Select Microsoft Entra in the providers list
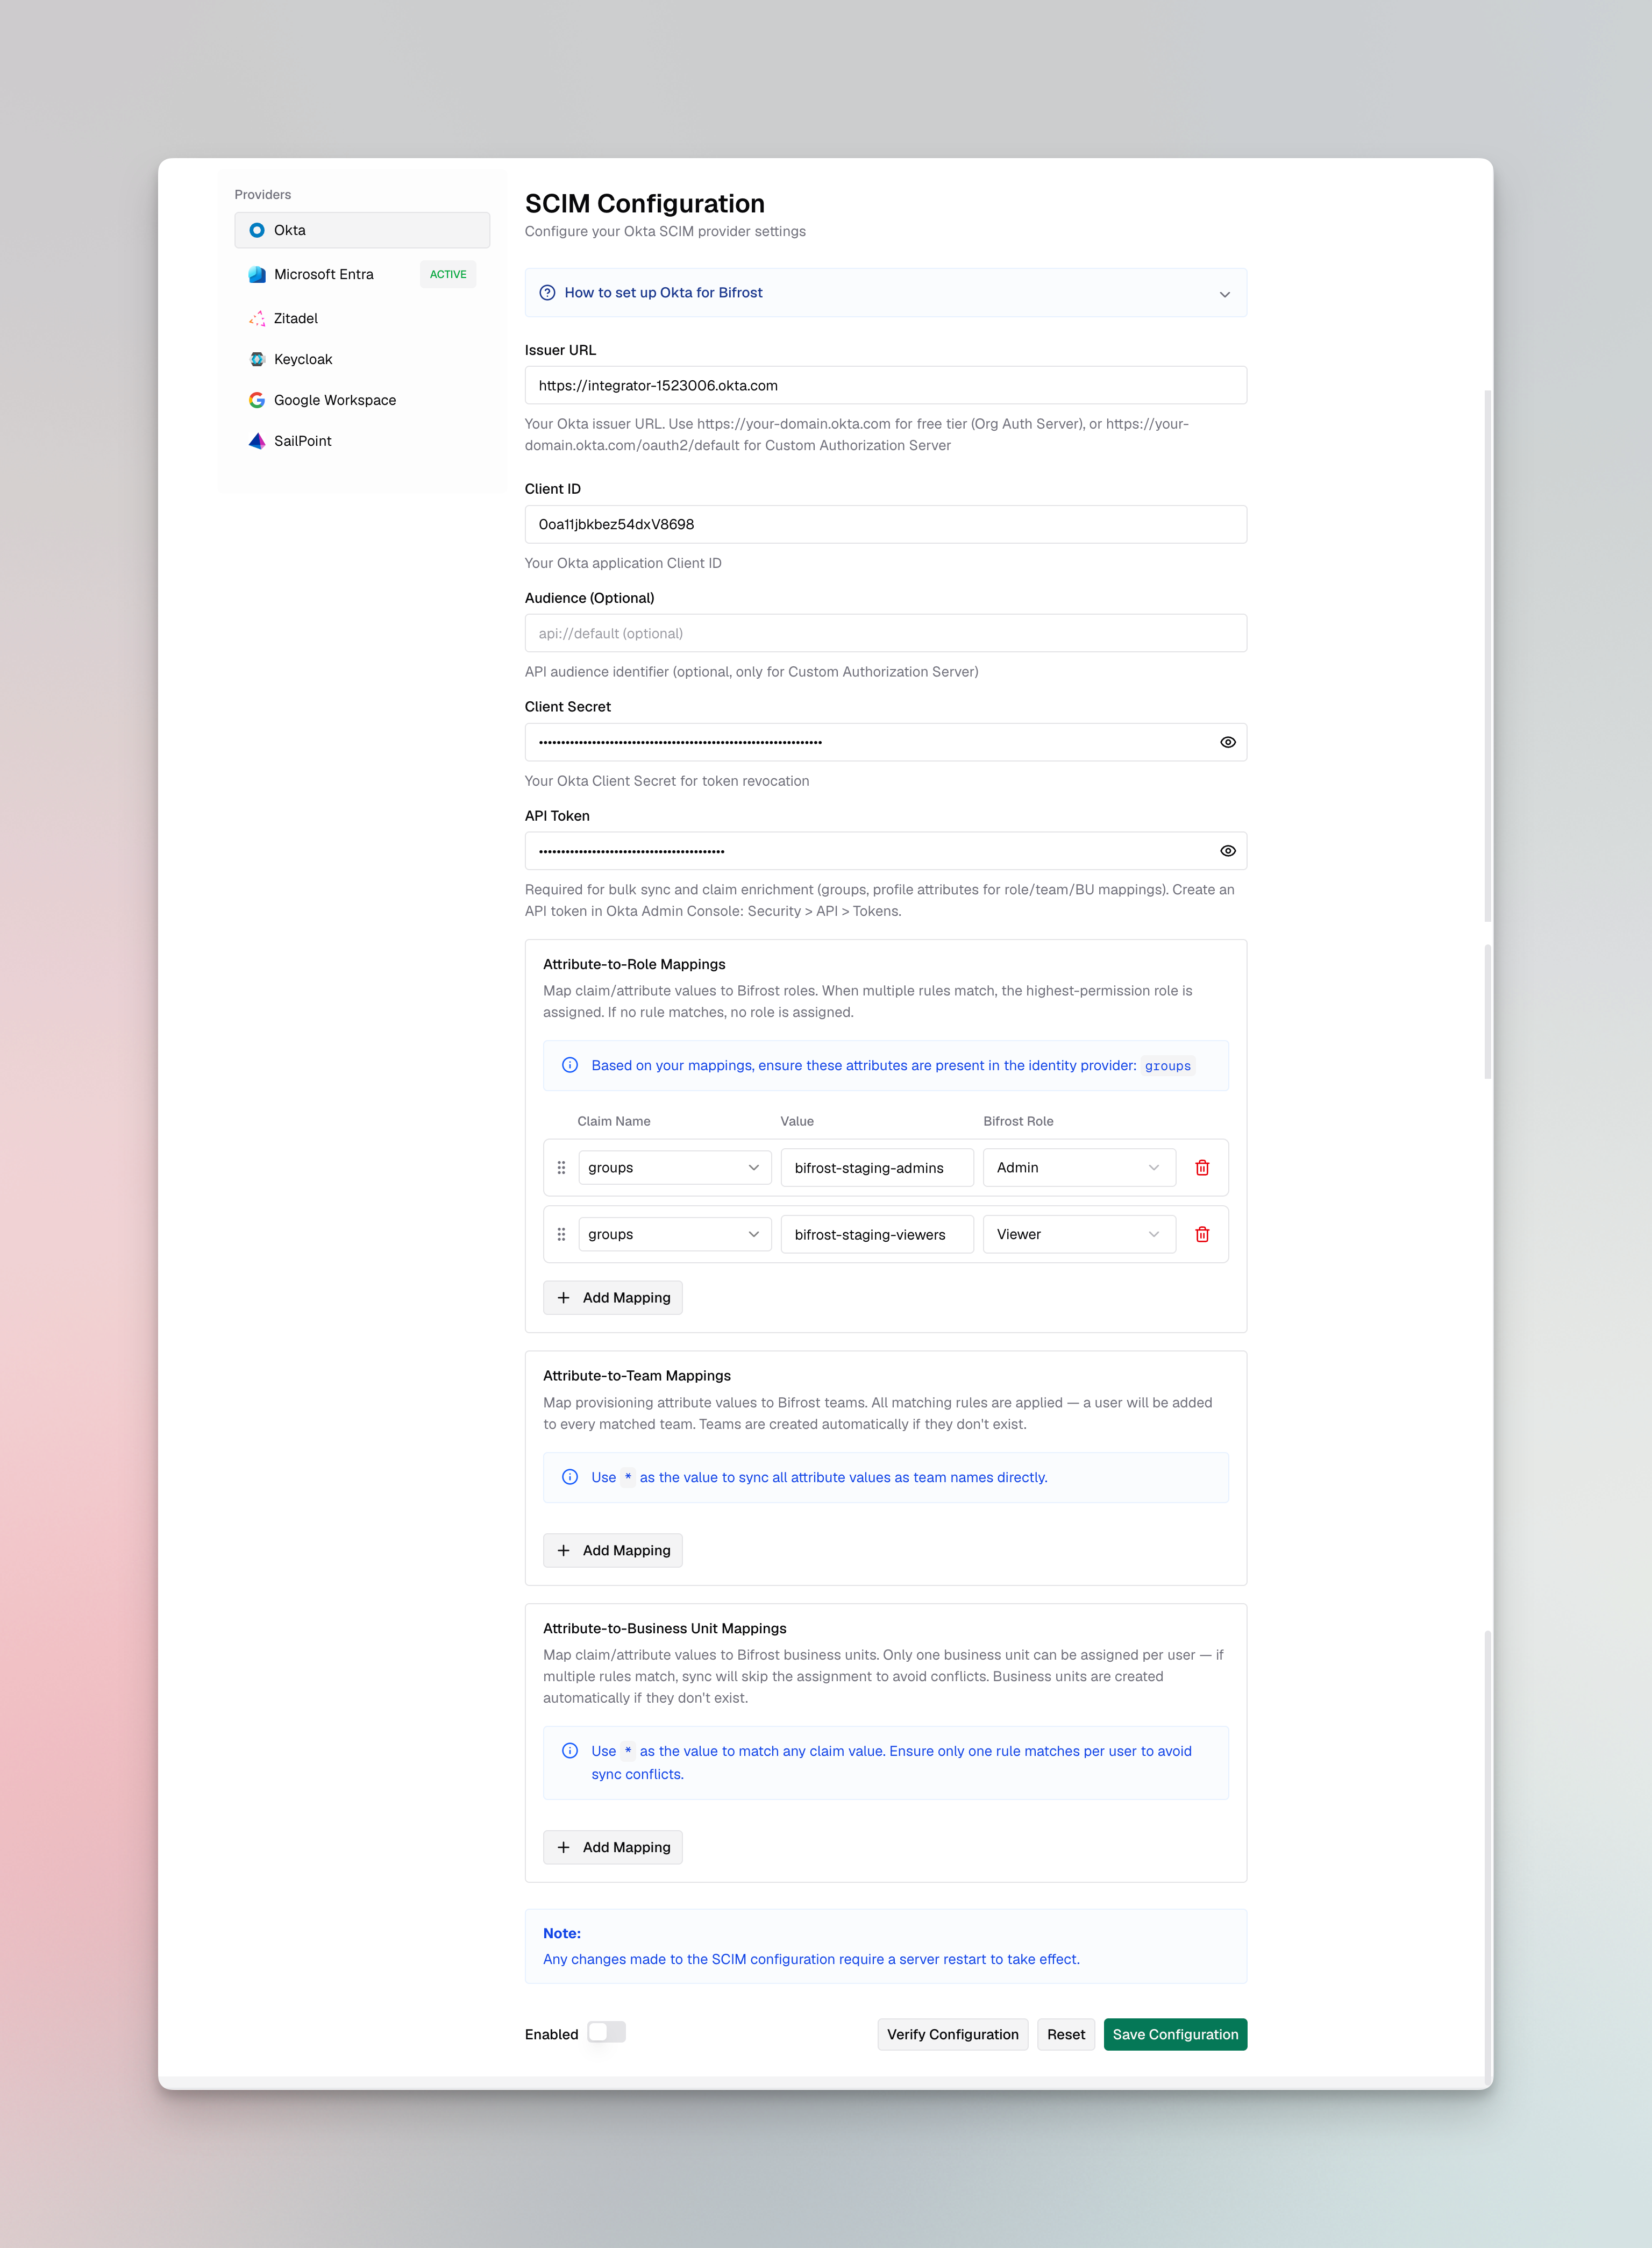The height and width of the screenshot is (2248, 1652). (x=362, y=274)
